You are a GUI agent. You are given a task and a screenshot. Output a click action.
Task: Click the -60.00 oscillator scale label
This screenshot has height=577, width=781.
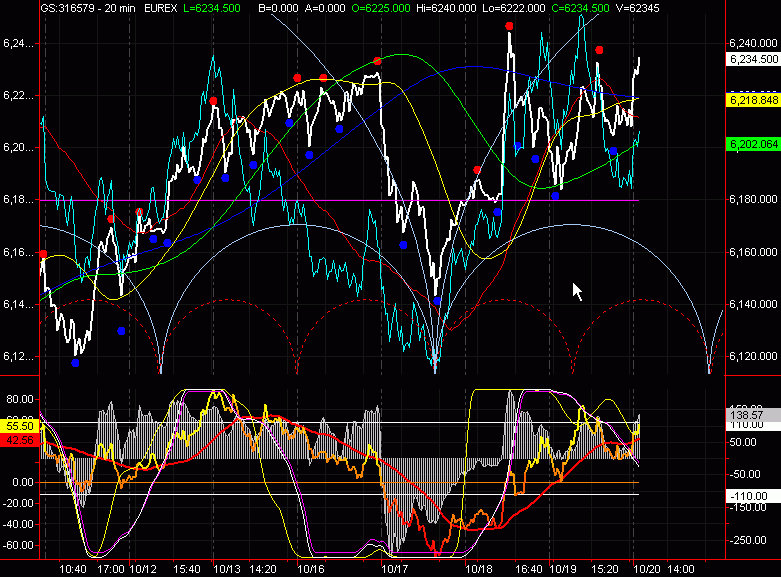click(18, 545)
